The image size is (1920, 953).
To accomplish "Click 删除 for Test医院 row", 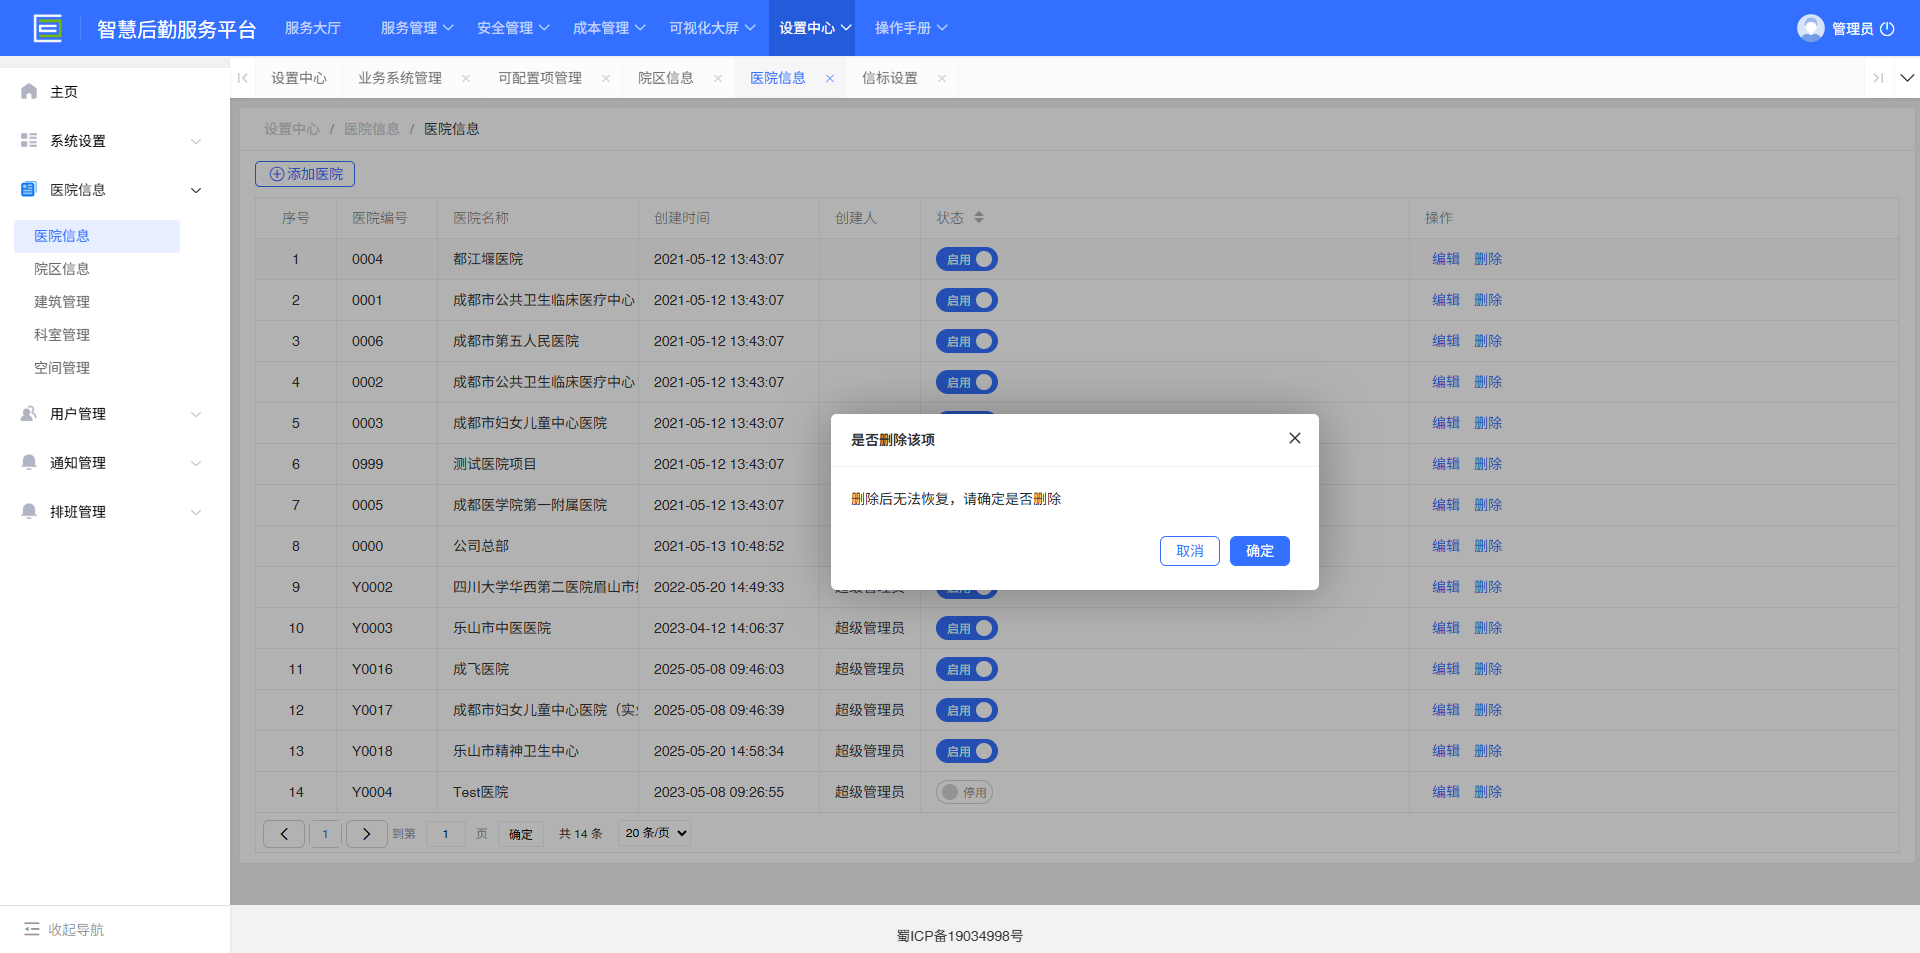I will point(1487,792).
